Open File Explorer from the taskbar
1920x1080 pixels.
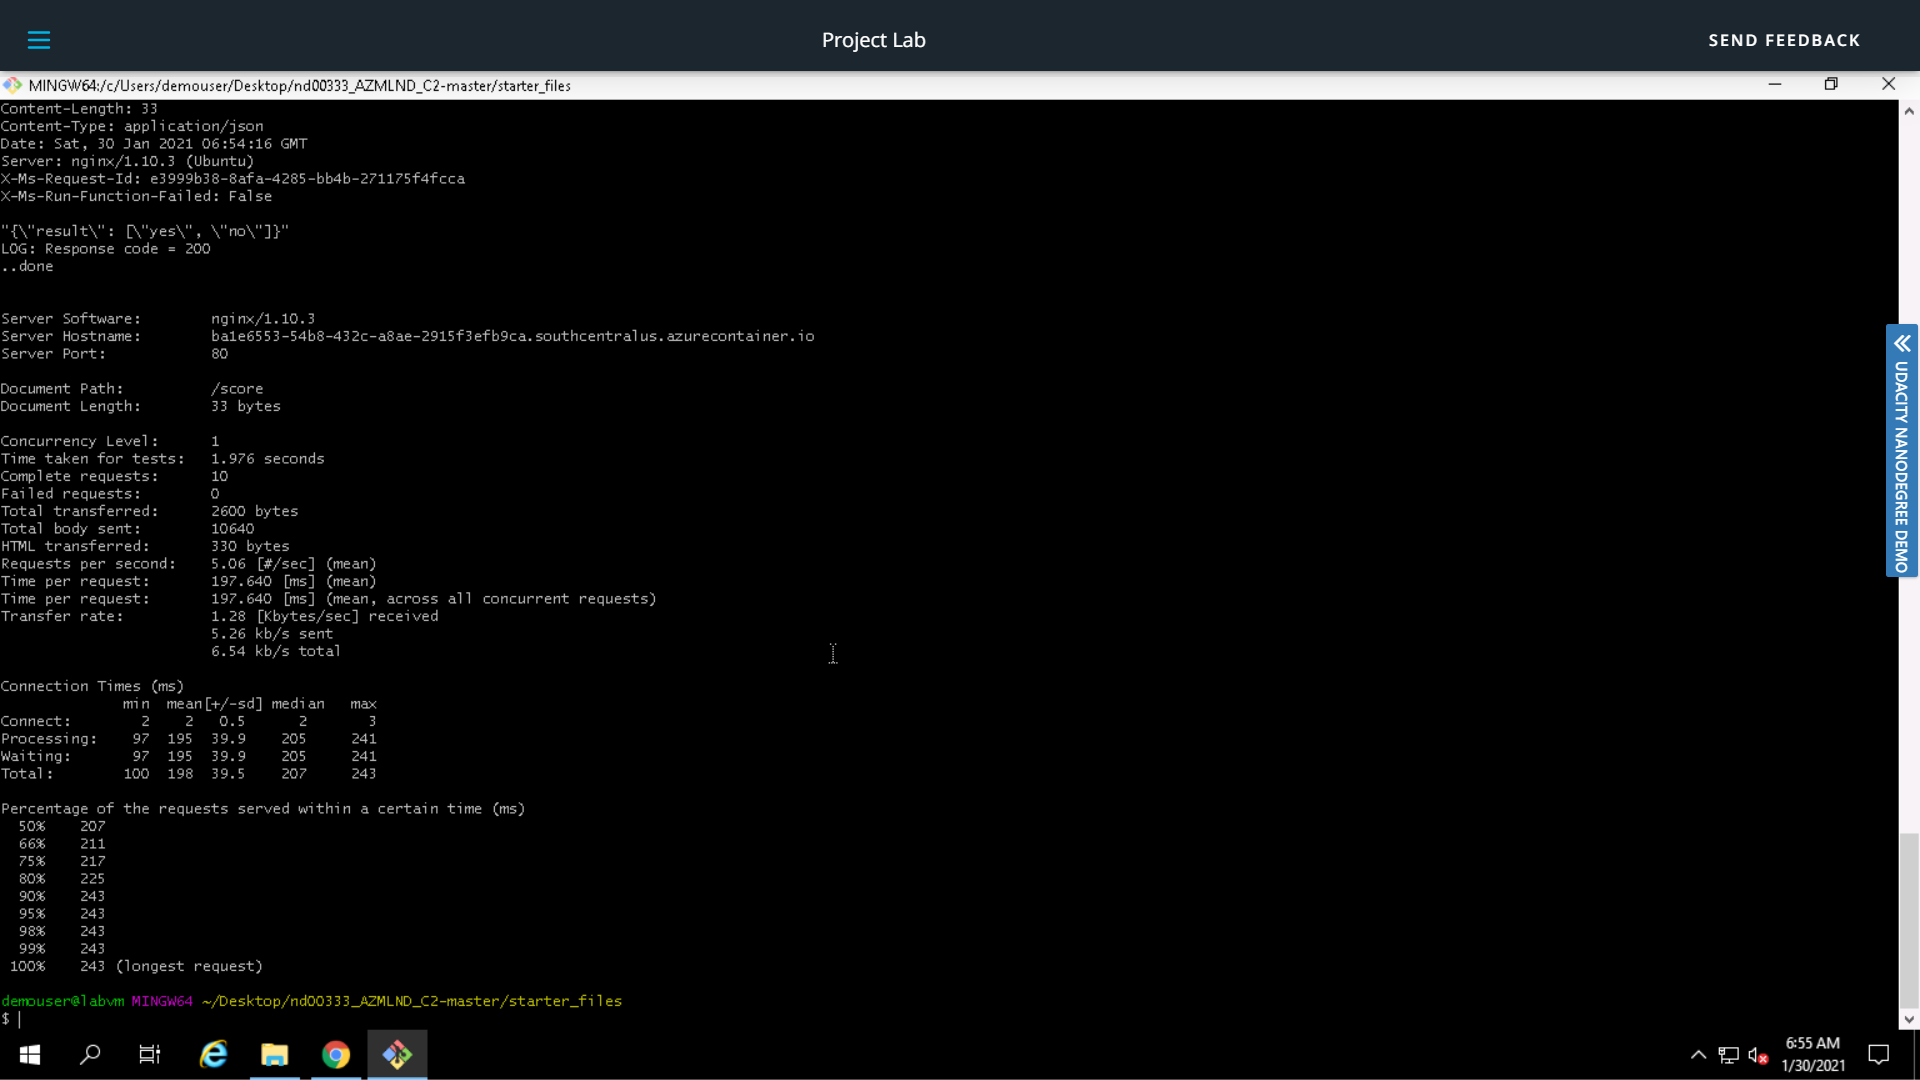point(275,1055)
